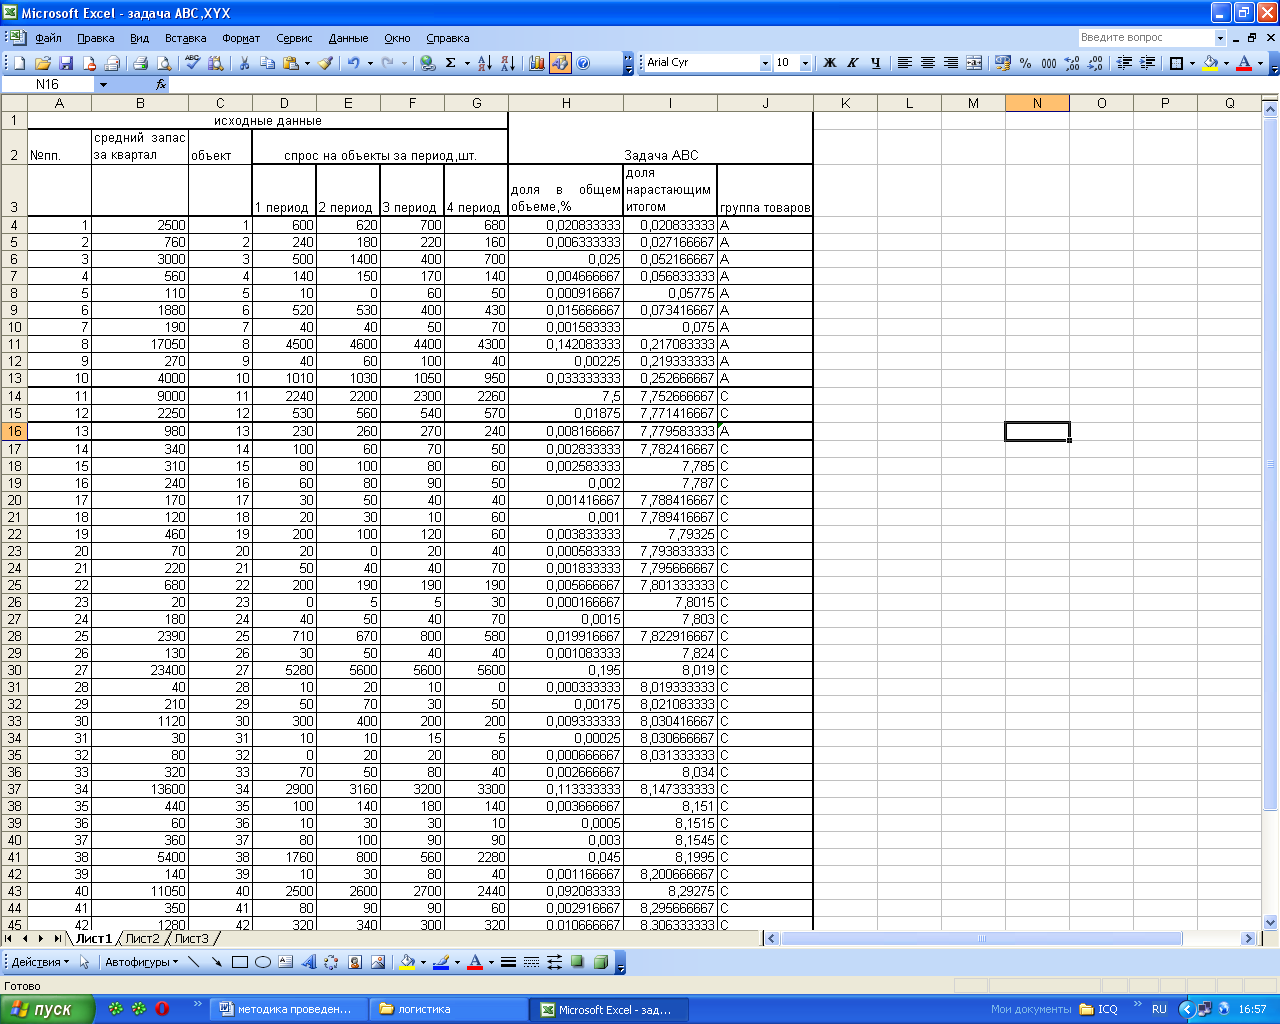
Task: Expand the Name Box dropdown arrow
Action: [x=102, y=85]
